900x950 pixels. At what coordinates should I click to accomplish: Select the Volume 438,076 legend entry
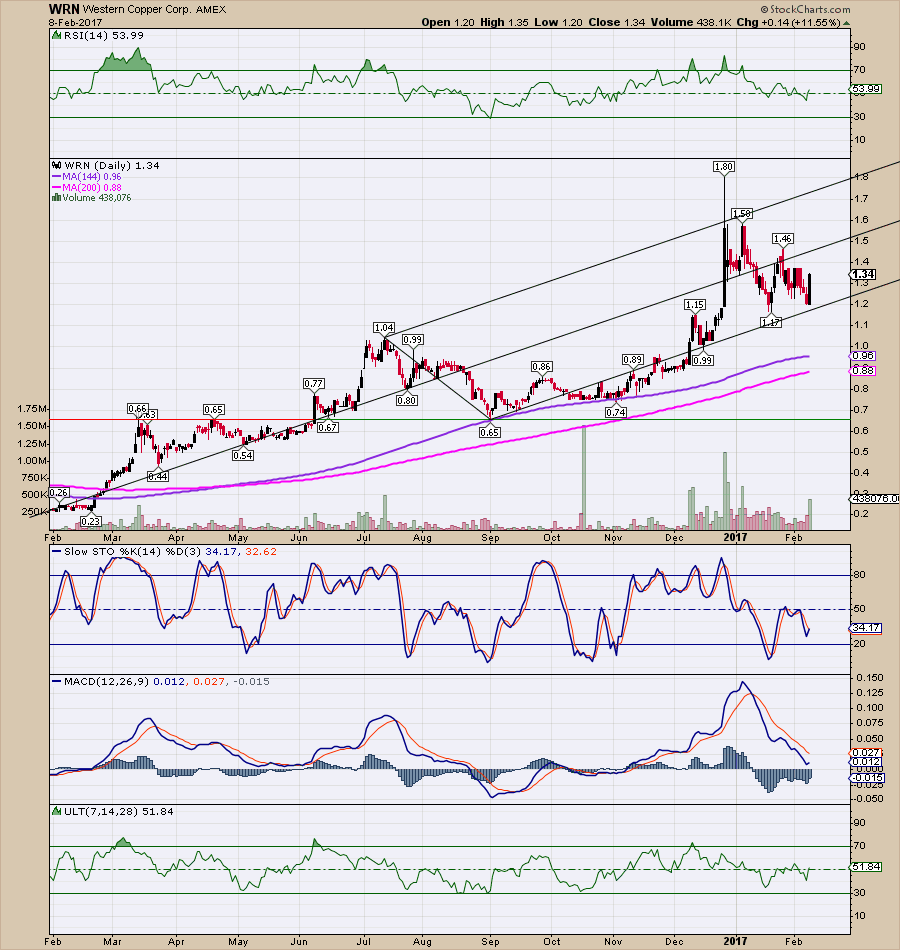pos(92,198)
